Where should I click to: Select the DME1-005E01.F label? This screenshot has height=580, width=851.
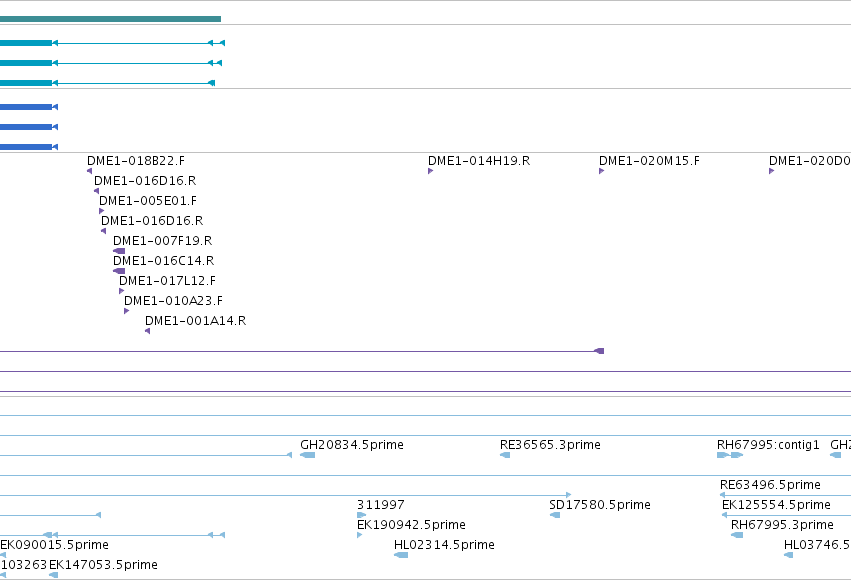[x=148, y=201]
